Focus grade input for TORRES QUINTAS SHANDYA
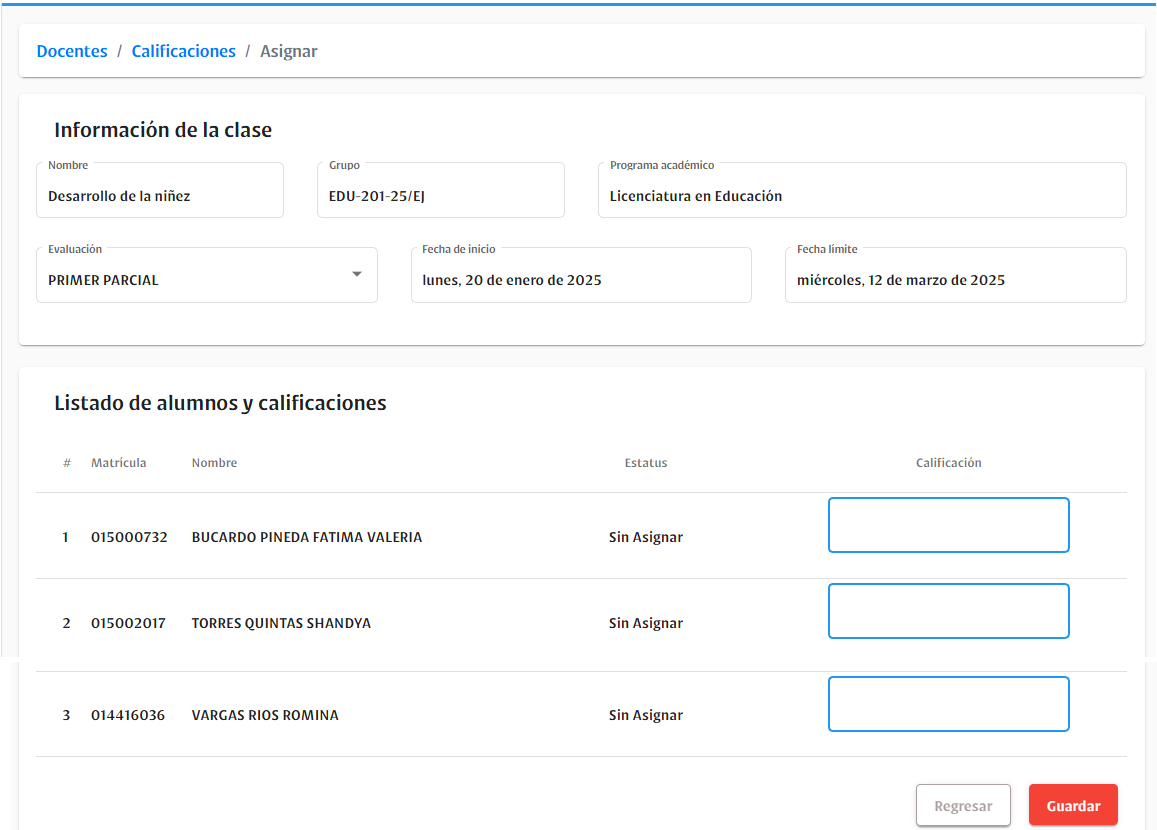Screen dimensions: 1157x830 (x=948, y=611)
